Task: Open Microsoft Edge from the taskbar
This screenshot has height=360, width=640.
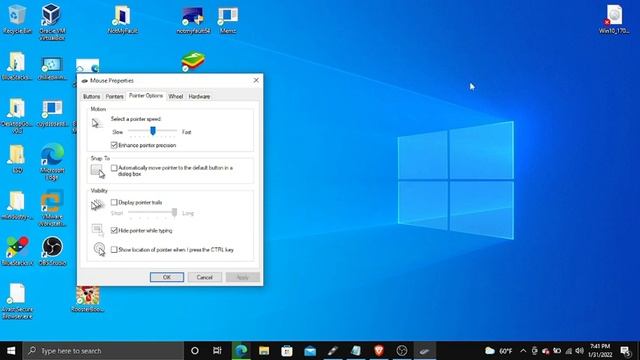Action: point(241,351)
